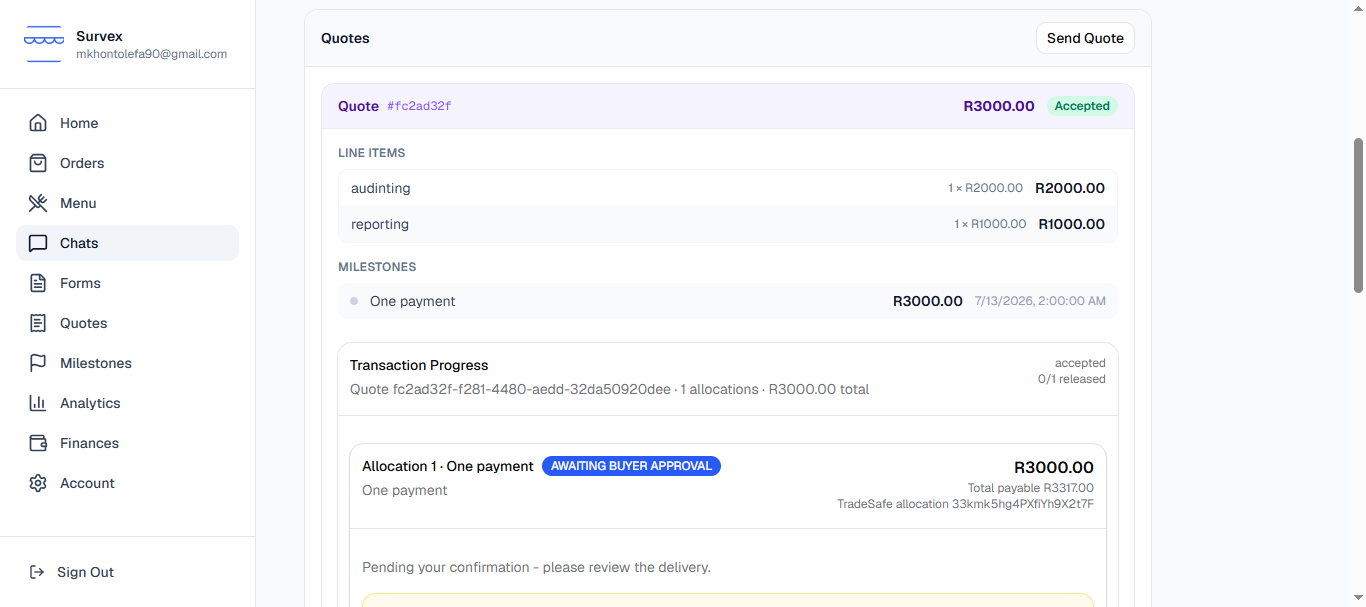The height and width of the screenshot is (607, 1366).
Task: Click the Allocation 1 · One payment title
Action: tap(448, 466)
